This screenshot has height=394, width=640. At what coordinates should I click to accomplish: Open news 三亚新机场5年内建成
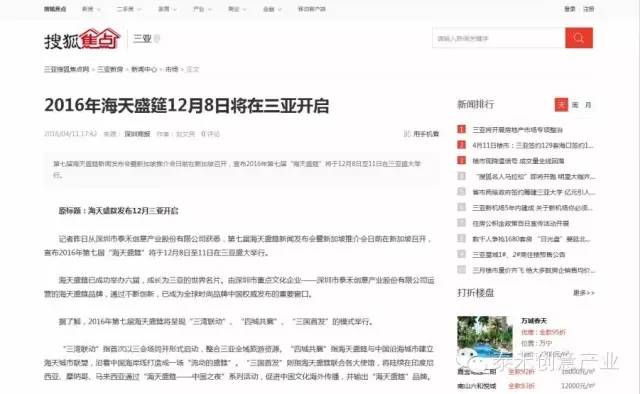tap(532, 208)
